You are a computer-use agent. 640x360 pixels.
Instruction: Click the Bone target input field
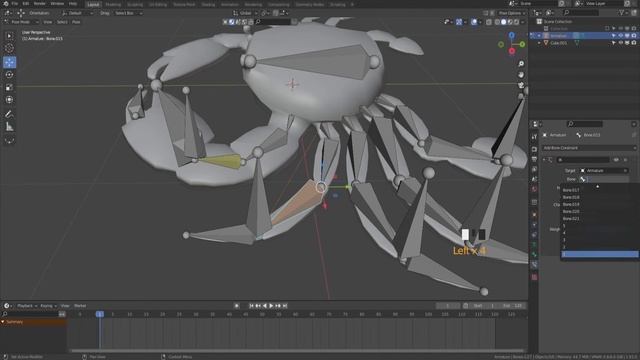pyautogui.click(x=604, y=180)
